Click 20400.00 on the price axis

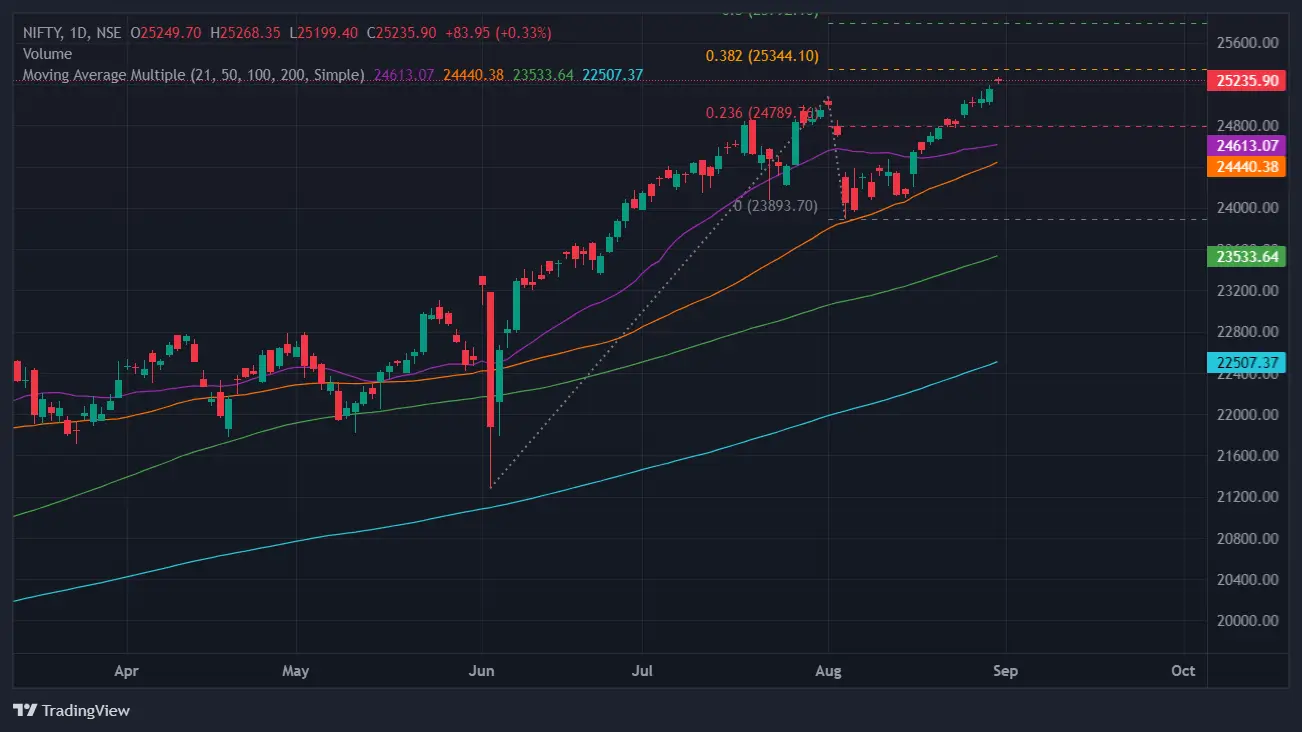pyautogui.click(x=1248, y=580)
